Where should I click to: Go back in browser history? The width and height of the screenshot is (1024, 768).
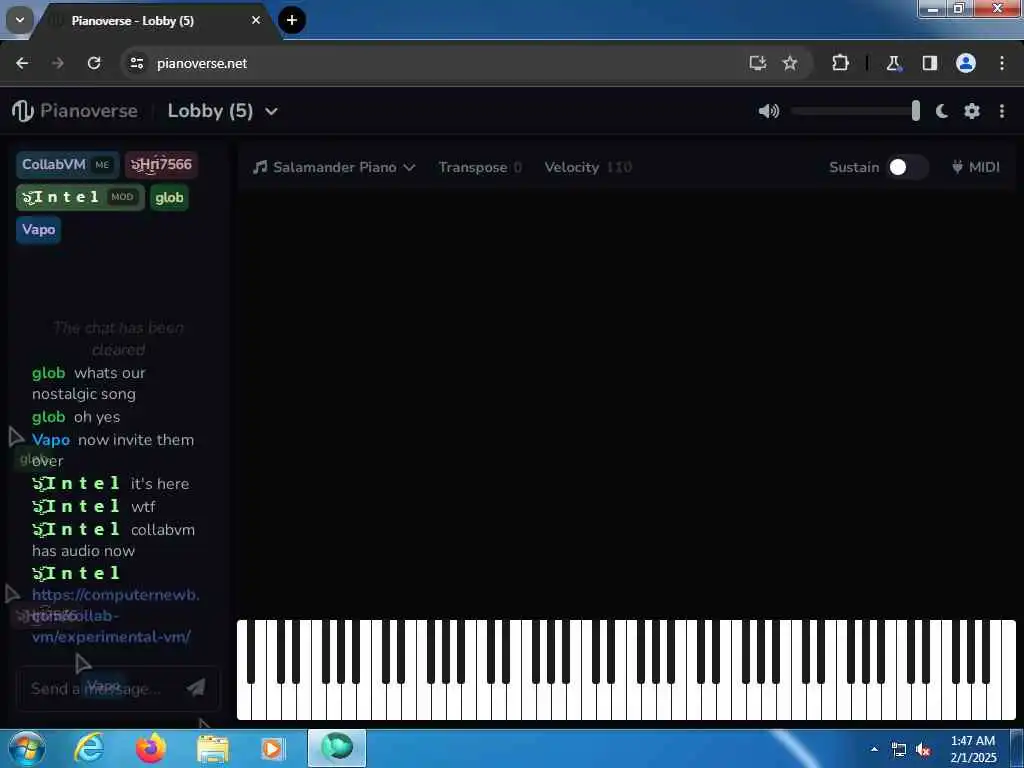pos(22,63)
